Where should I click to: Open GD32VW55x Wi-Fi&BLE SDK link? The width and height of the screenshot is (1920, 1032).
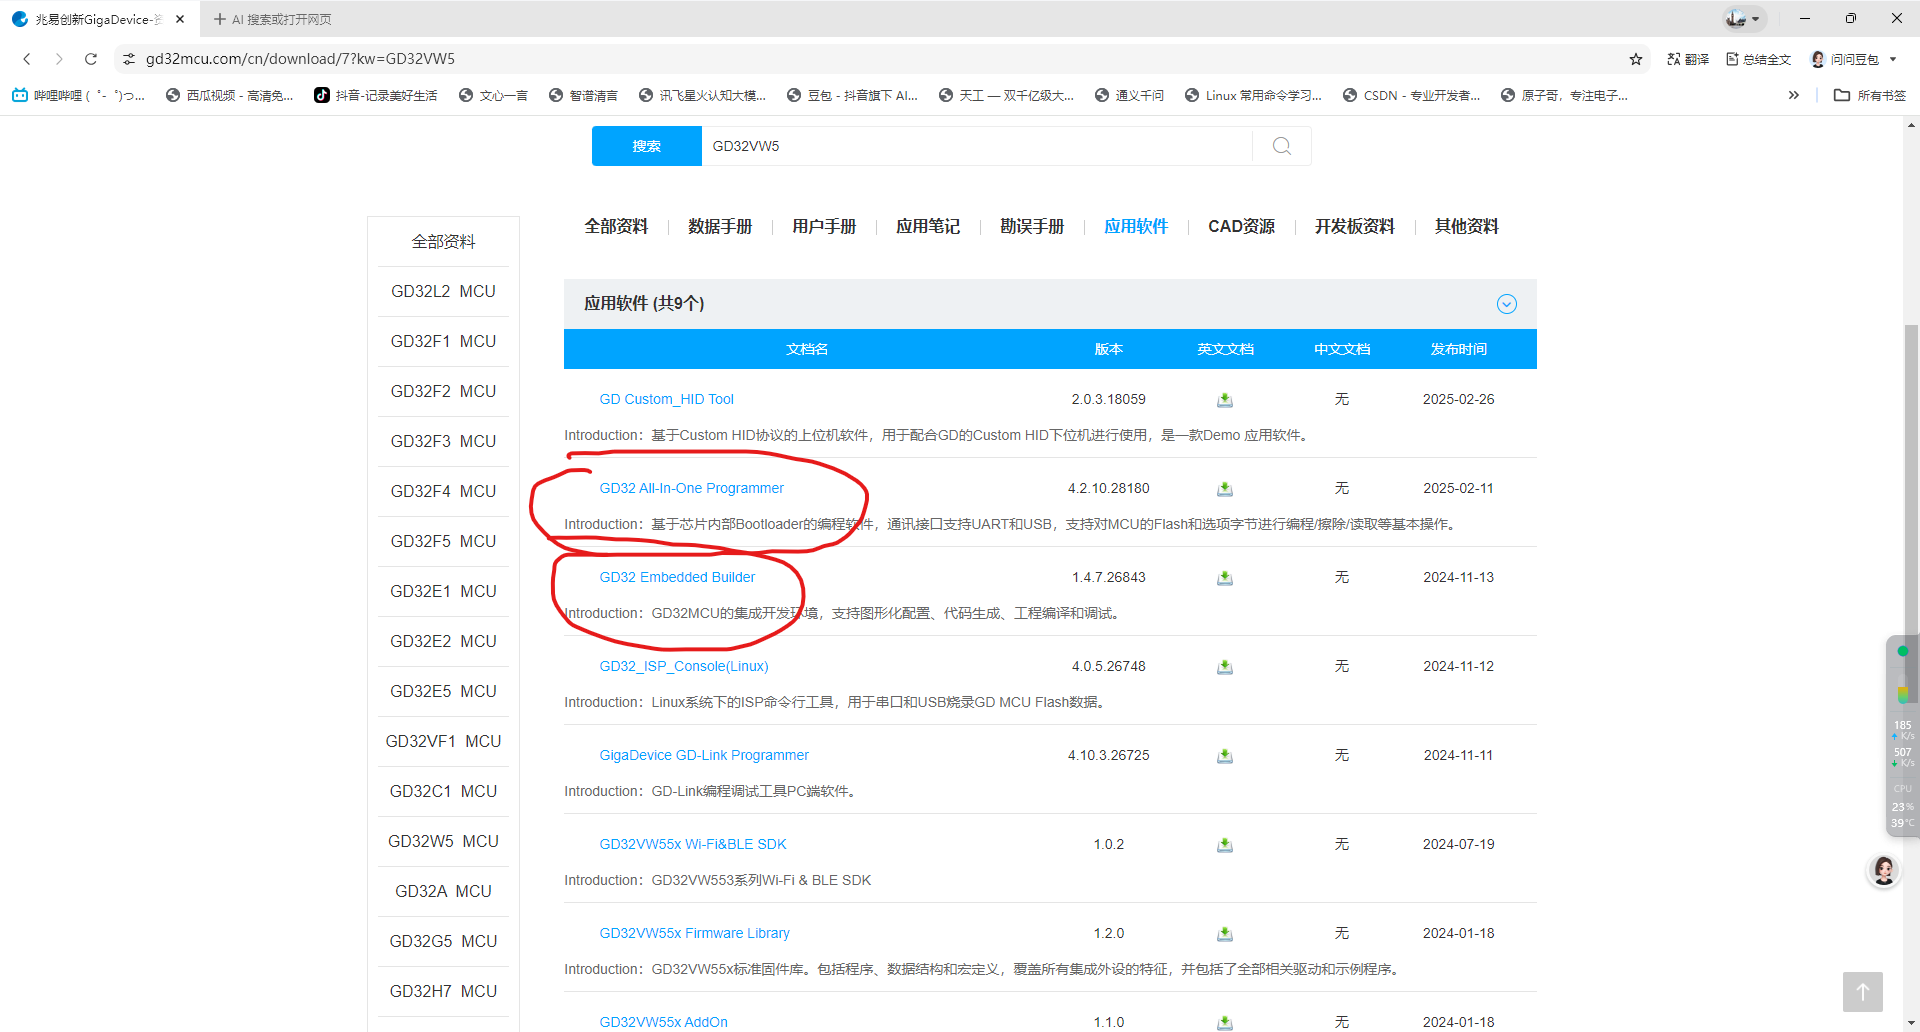pyautogui.click(x=693, y=844)
